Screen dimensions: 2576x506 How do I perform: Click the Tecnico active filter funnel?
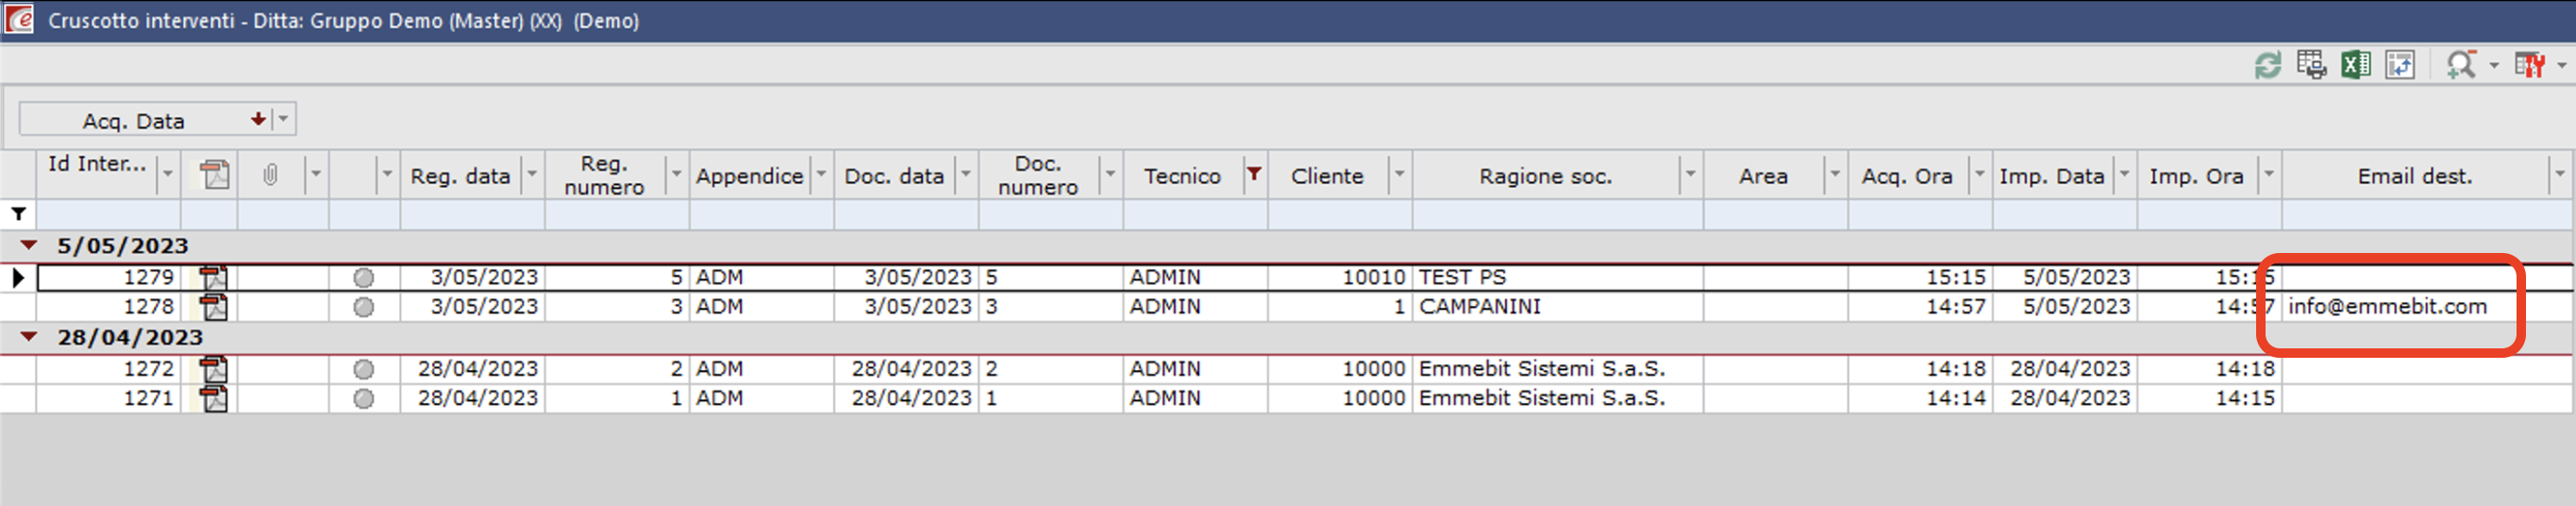click(x=1253, y=174)
